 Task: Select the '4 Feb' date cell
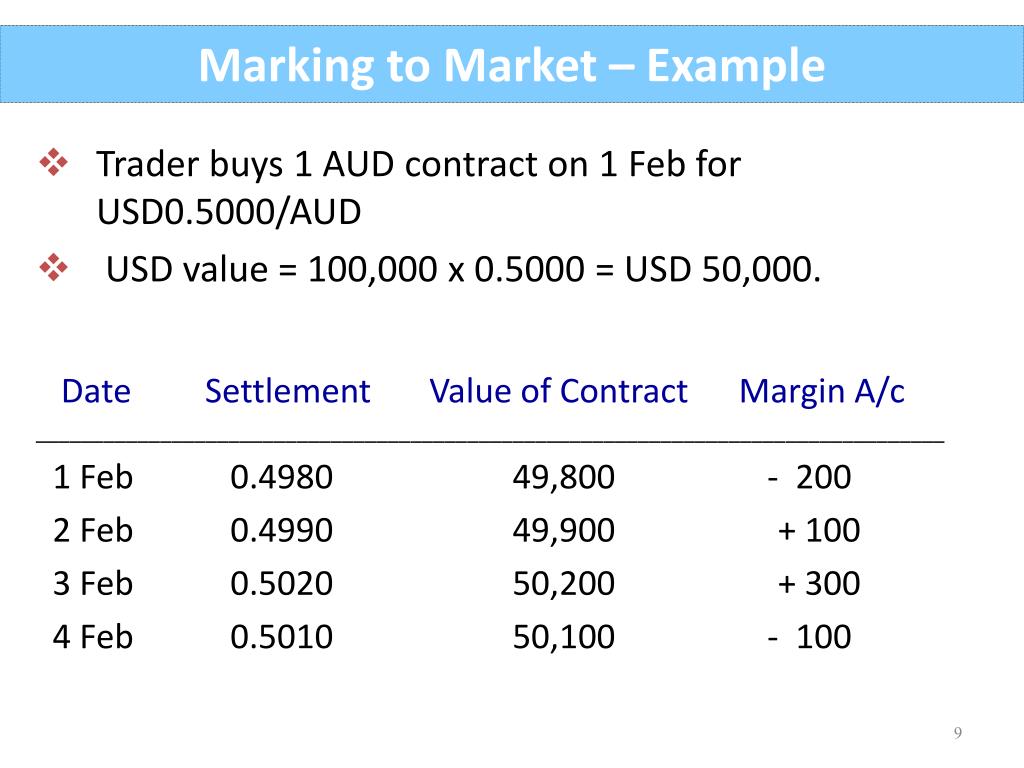(93, 637)
